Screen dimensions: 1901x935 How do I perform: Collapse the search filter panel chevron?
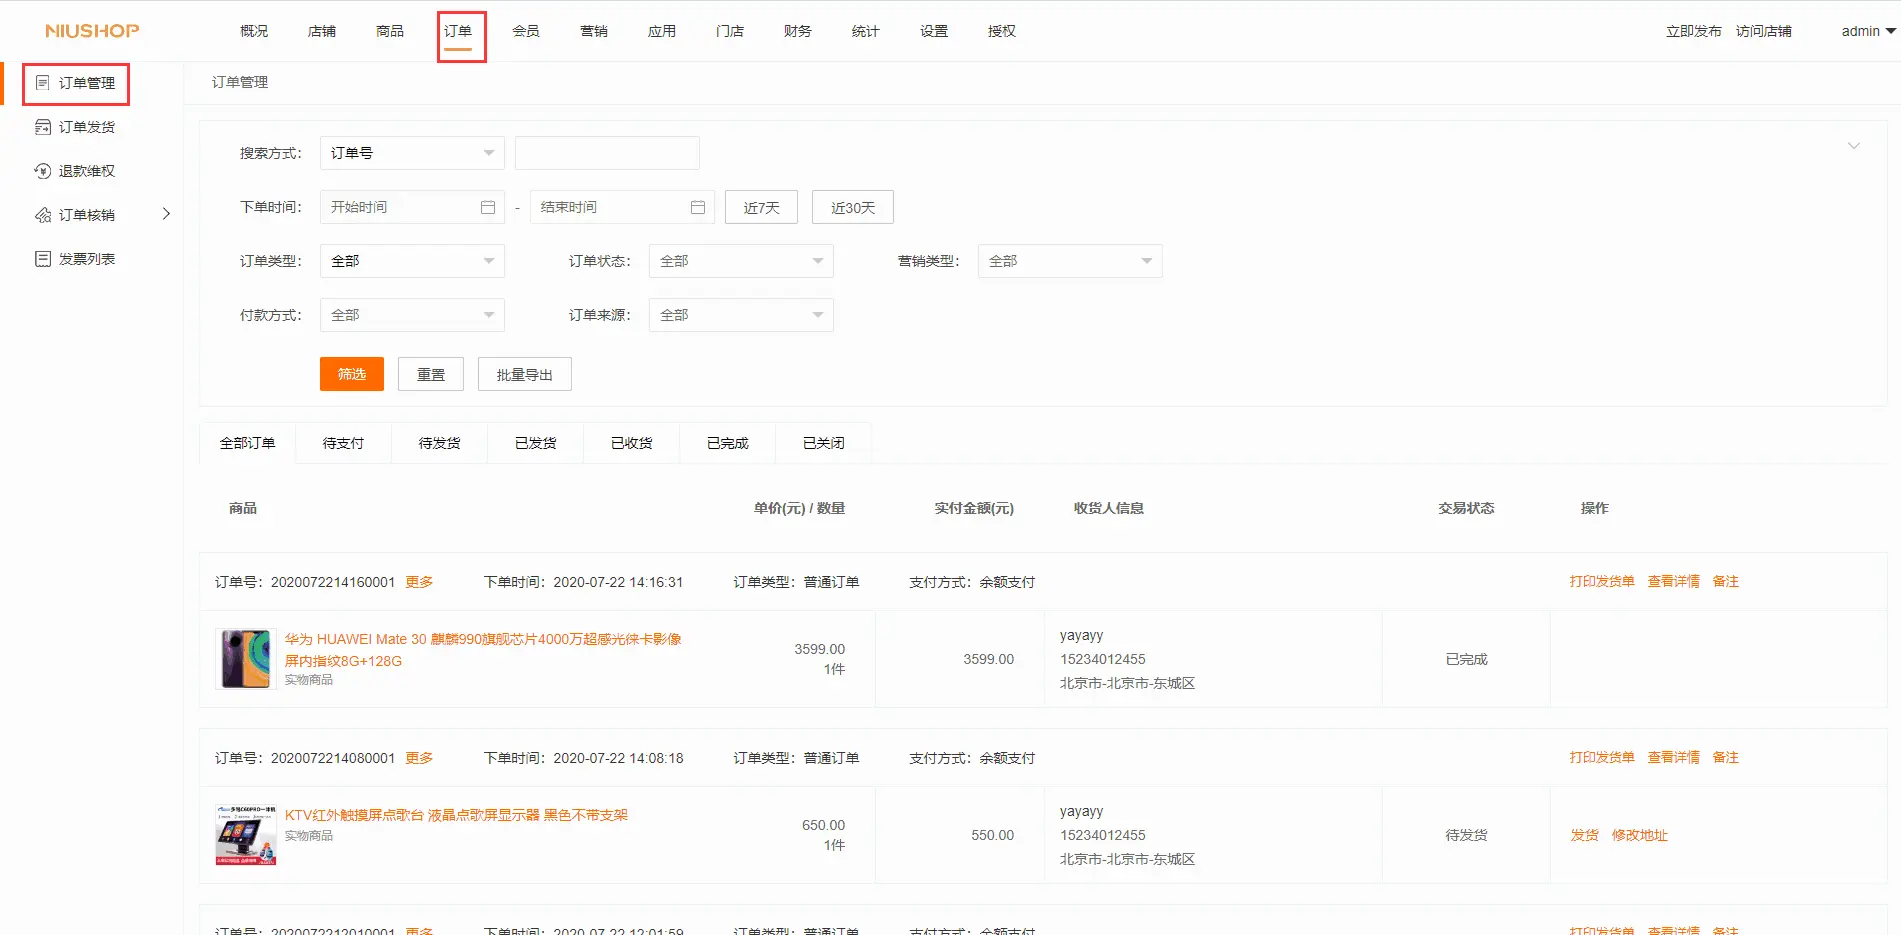[x=1853, y=146]
